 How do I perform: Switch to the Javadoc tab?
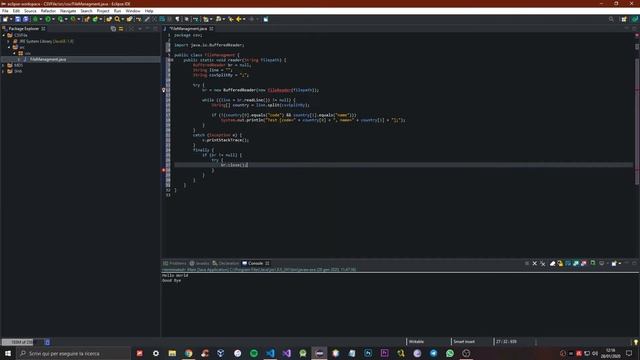pyautogui.click(x=200, y=264)
